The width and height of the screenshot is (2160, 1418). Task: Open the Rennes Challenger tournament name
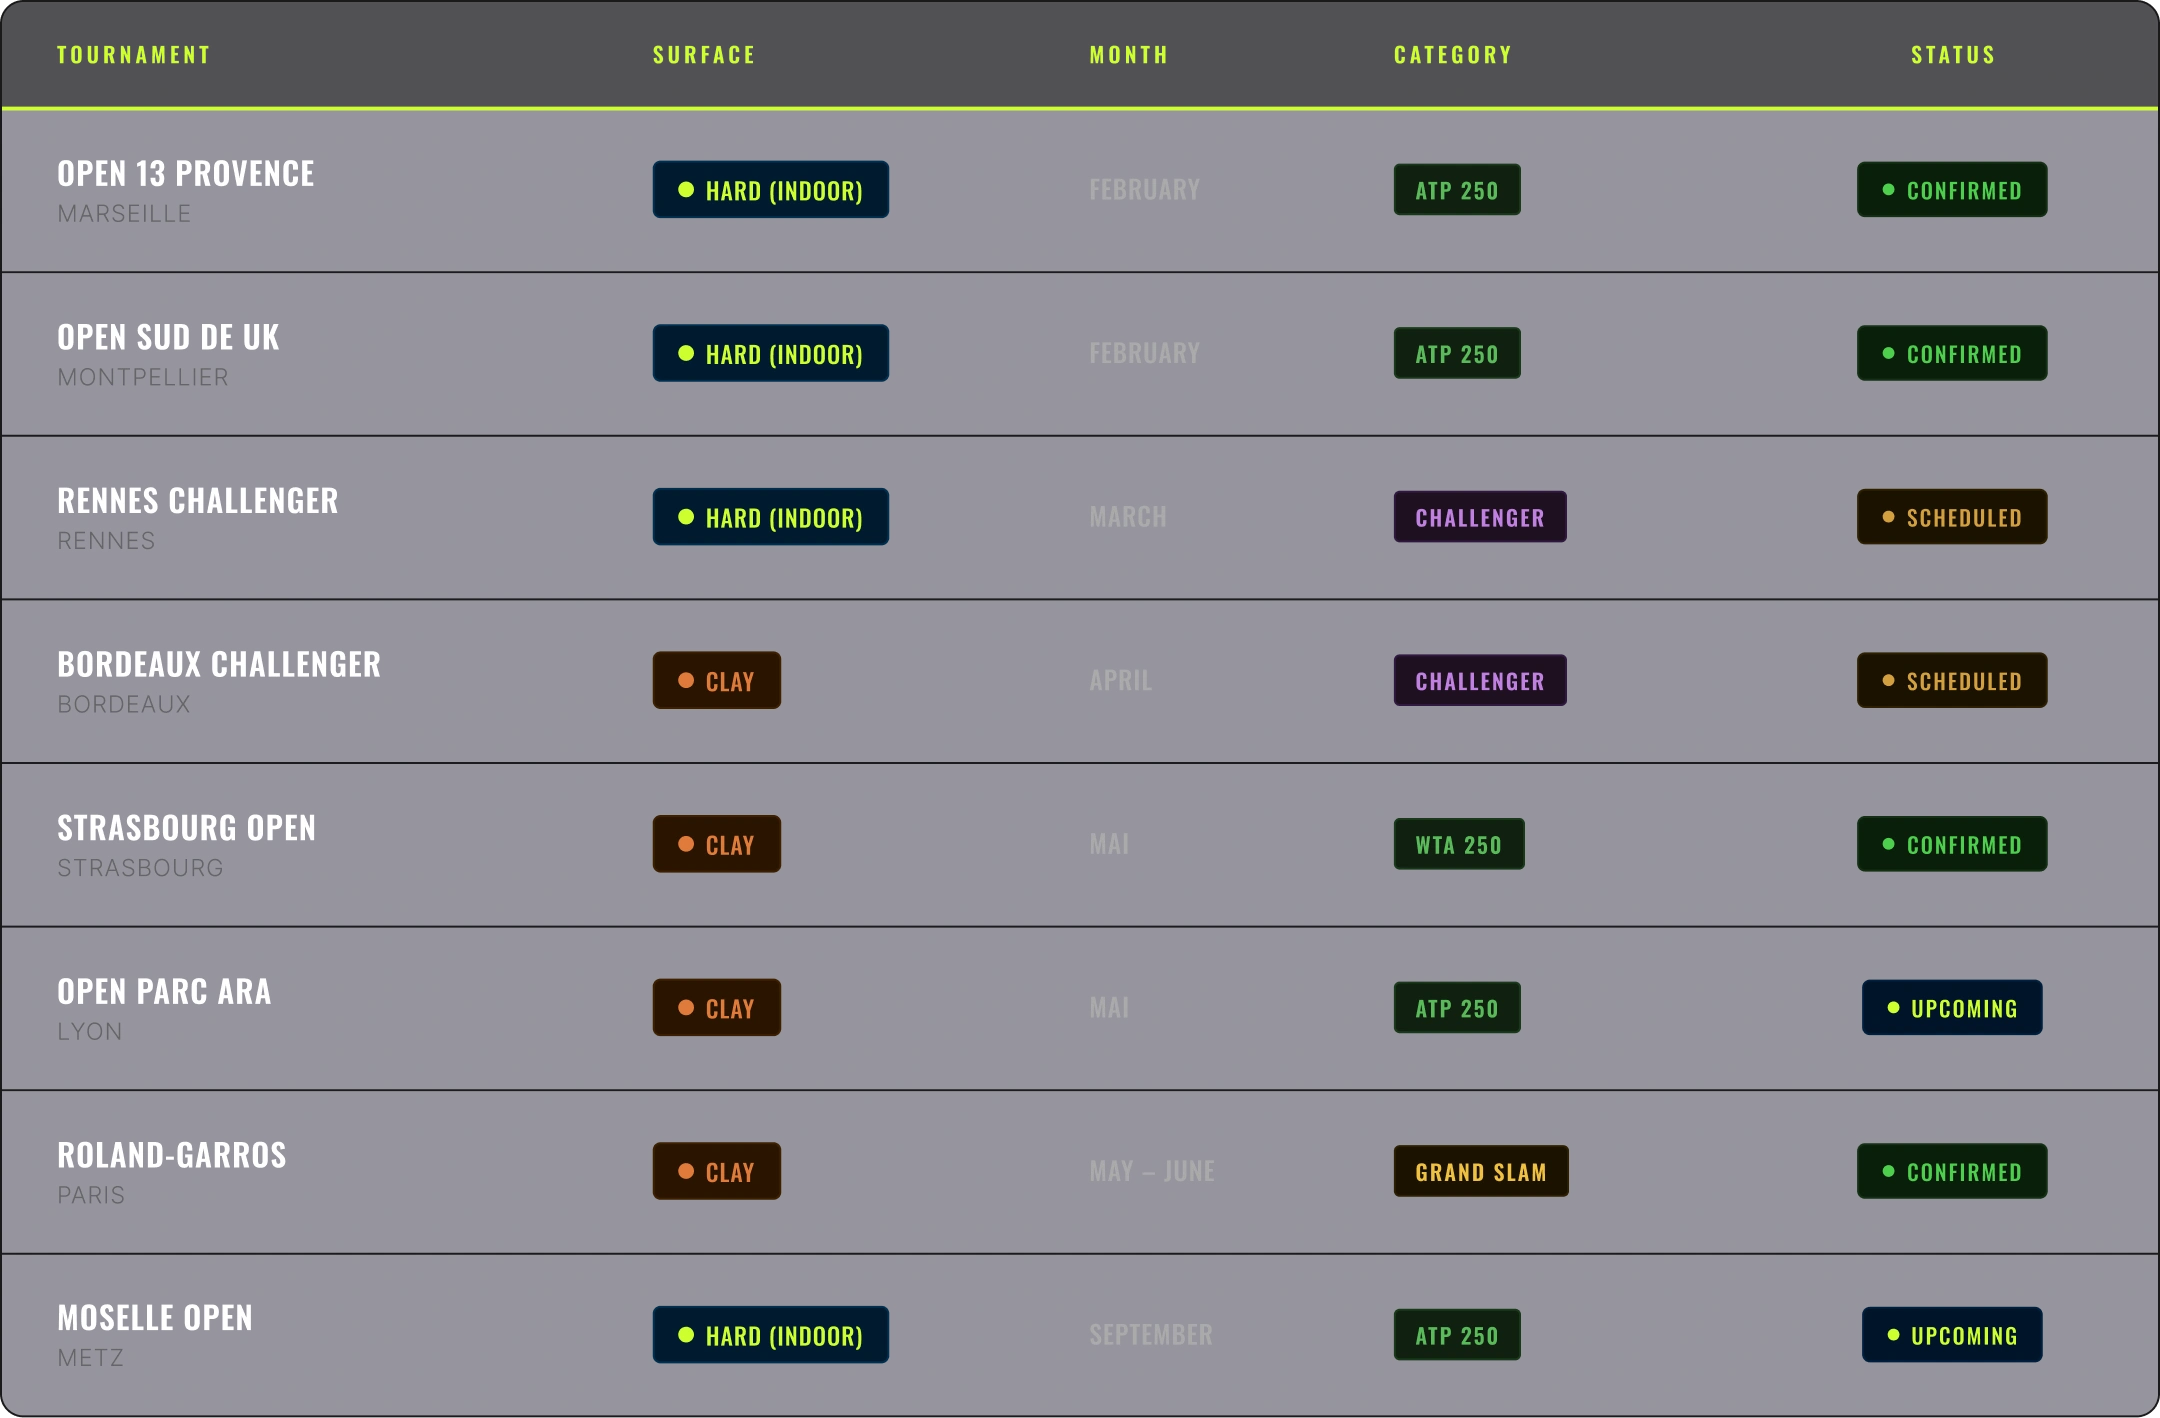[x=198, y=500]
